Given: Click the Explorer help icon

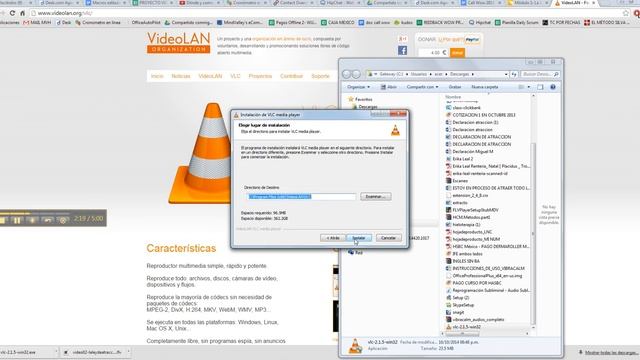Looking at the screenshot, I should [553, 87].
